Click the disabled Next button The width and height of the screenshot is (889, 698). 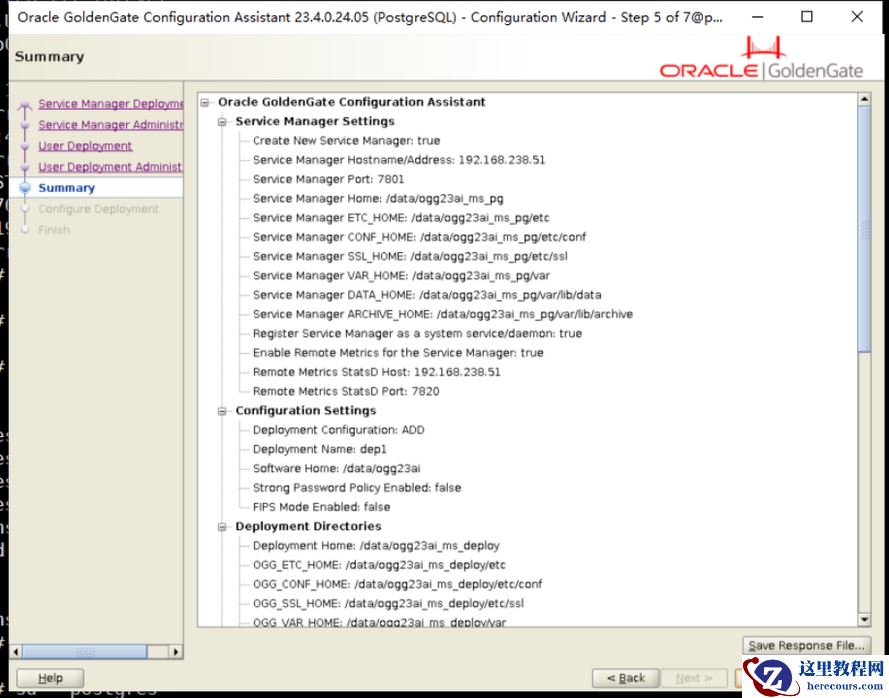[694, 678]
